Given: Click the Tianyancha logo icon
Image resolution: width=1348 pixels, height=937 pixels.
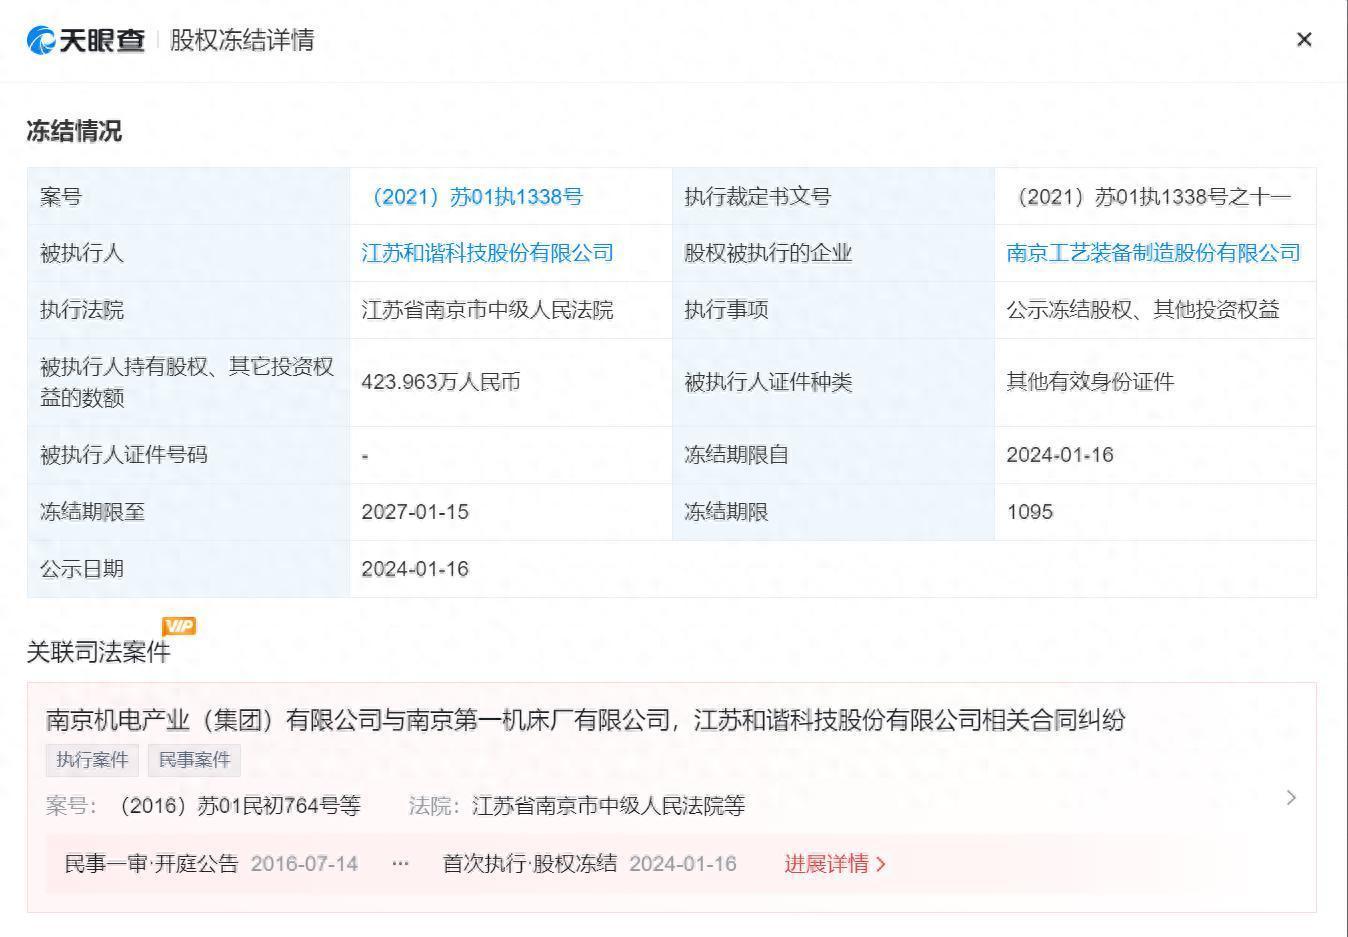Looking at the screenshot, I should [42, 40].
